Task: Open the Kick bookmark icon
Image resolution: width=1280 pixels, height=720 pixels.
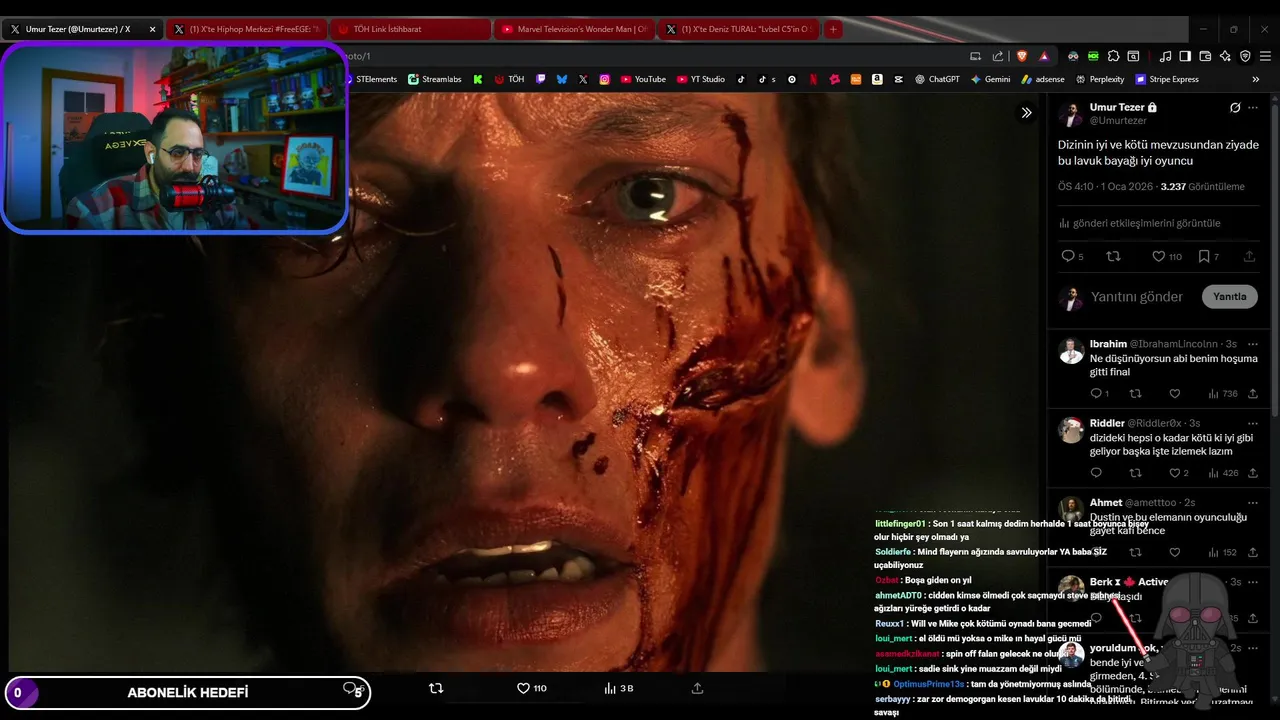Action: (x=478, y=79)
